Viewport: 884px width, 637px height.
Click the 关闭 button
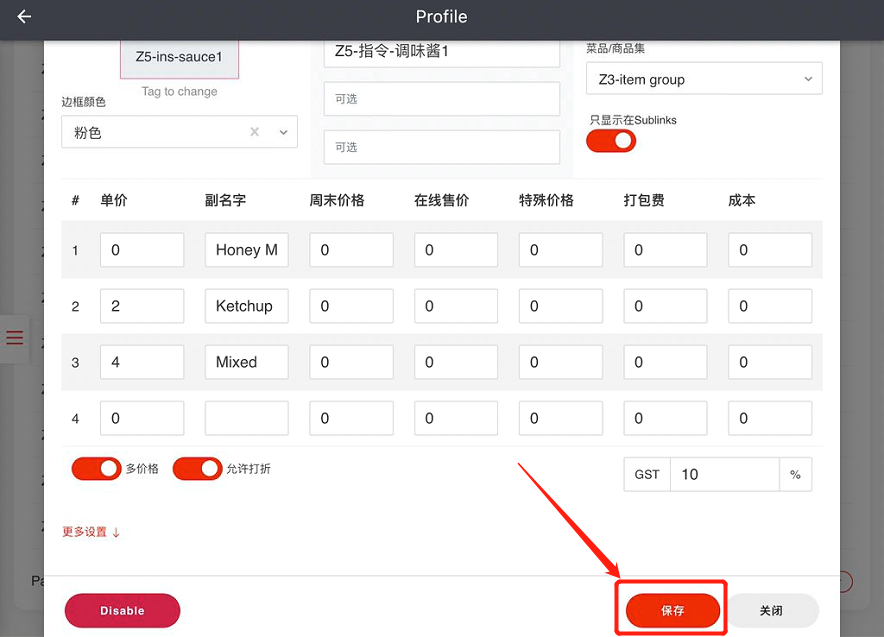click(771, 611)
